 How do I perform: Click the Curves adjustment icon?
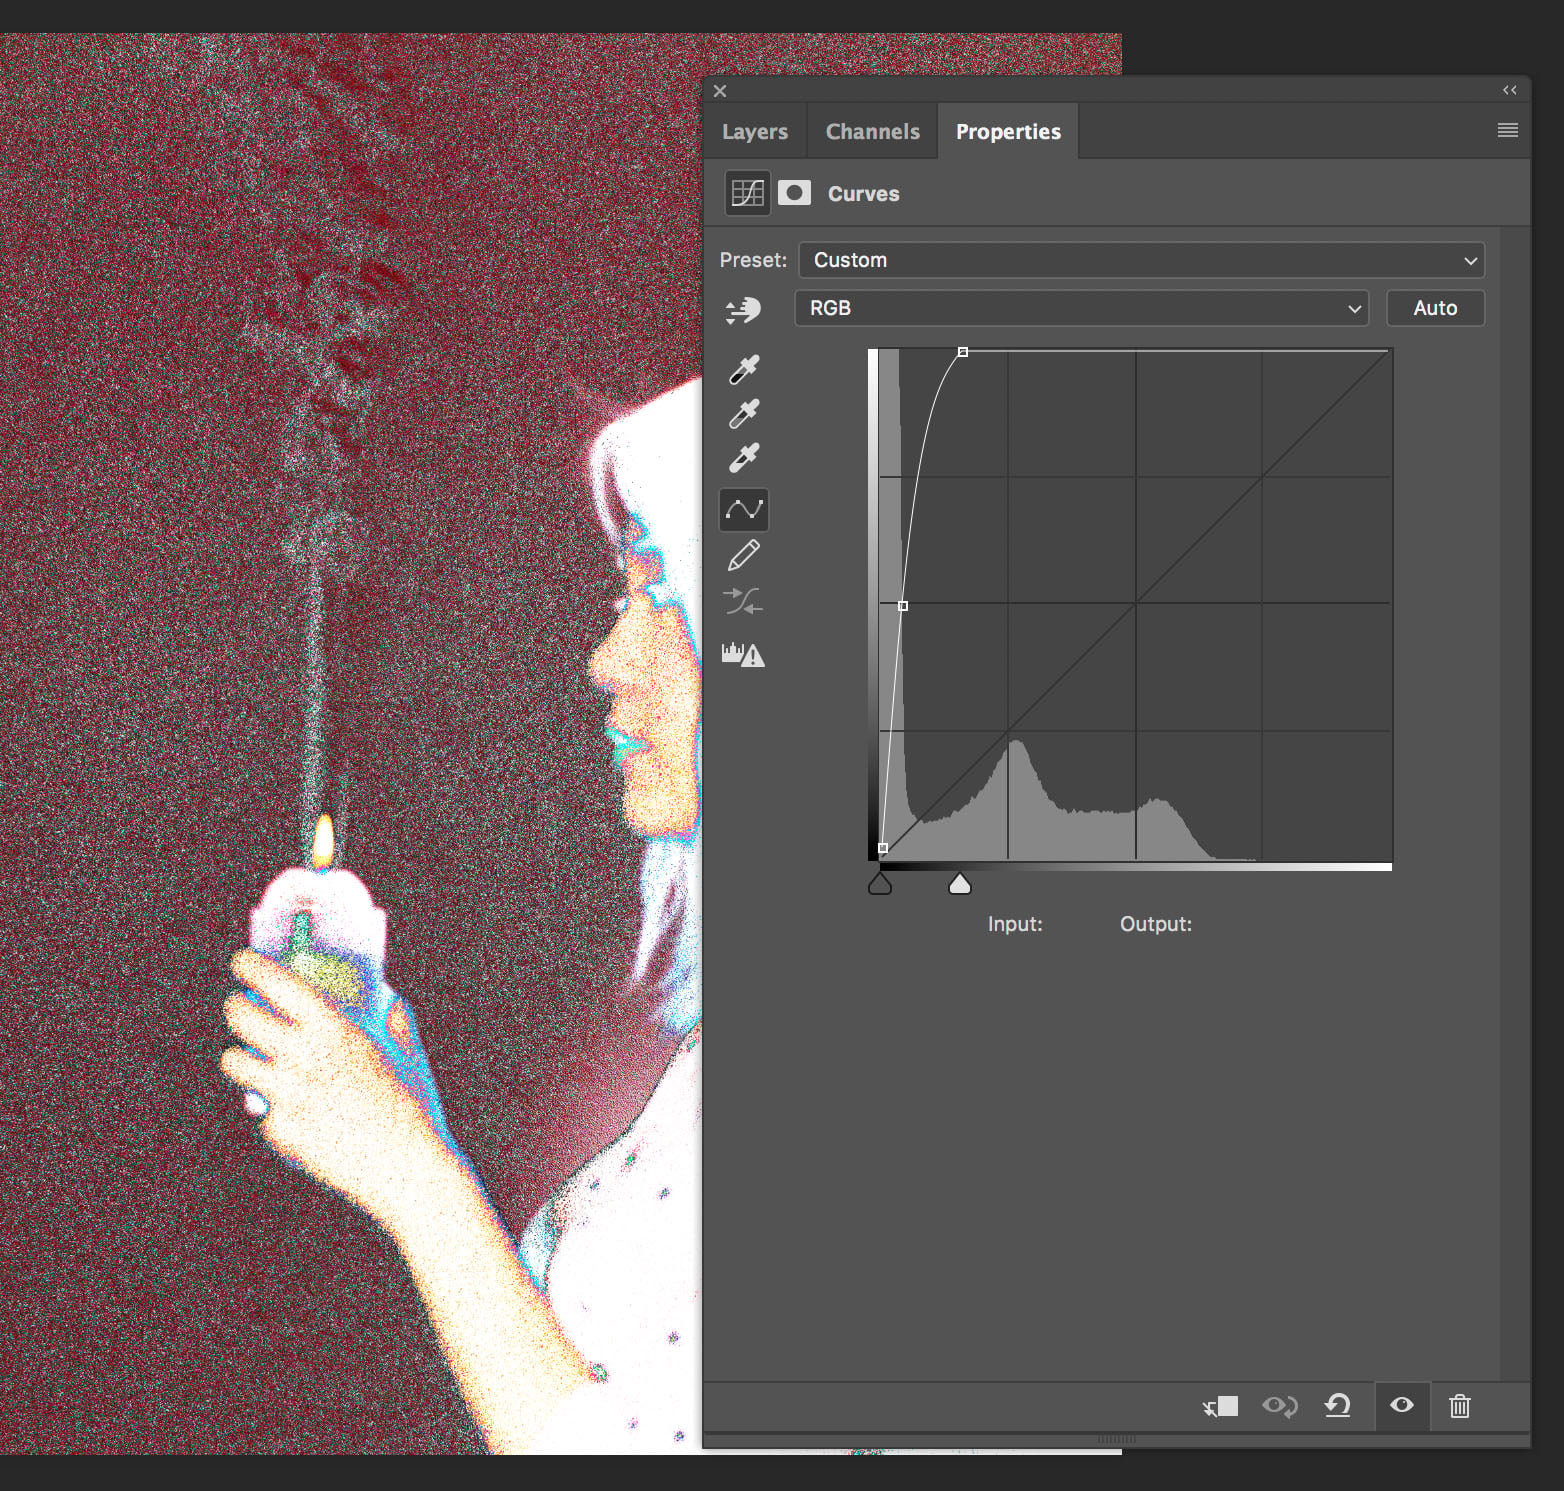coord(748,193)
